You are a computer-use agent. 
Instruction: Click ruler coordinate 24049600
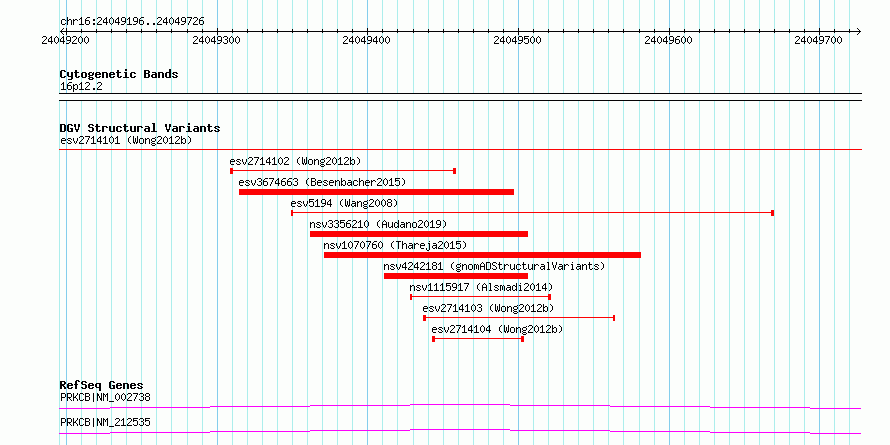(669, 40)
